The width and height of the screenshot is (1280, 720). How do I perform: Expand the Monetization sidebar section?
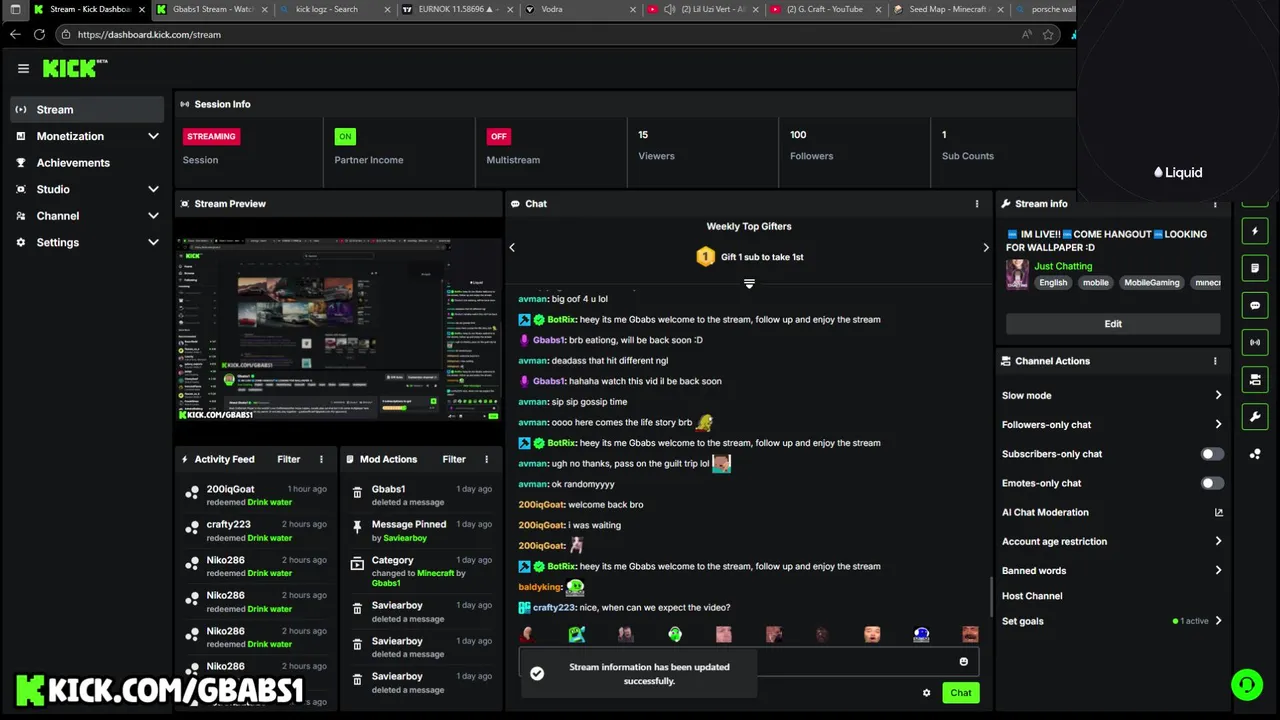[x=153, y=136]
